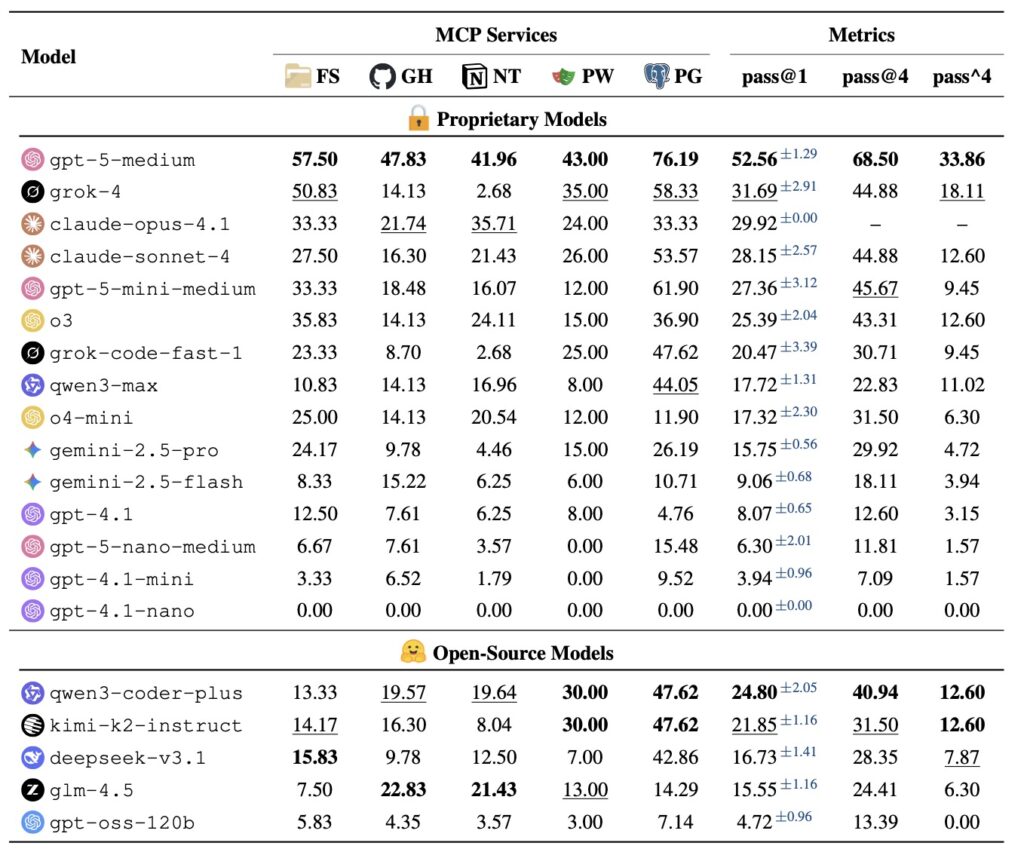1024x855 pixels.
Task: Click the claude-opus-4.1 logo icon
Action: (33, 224)
